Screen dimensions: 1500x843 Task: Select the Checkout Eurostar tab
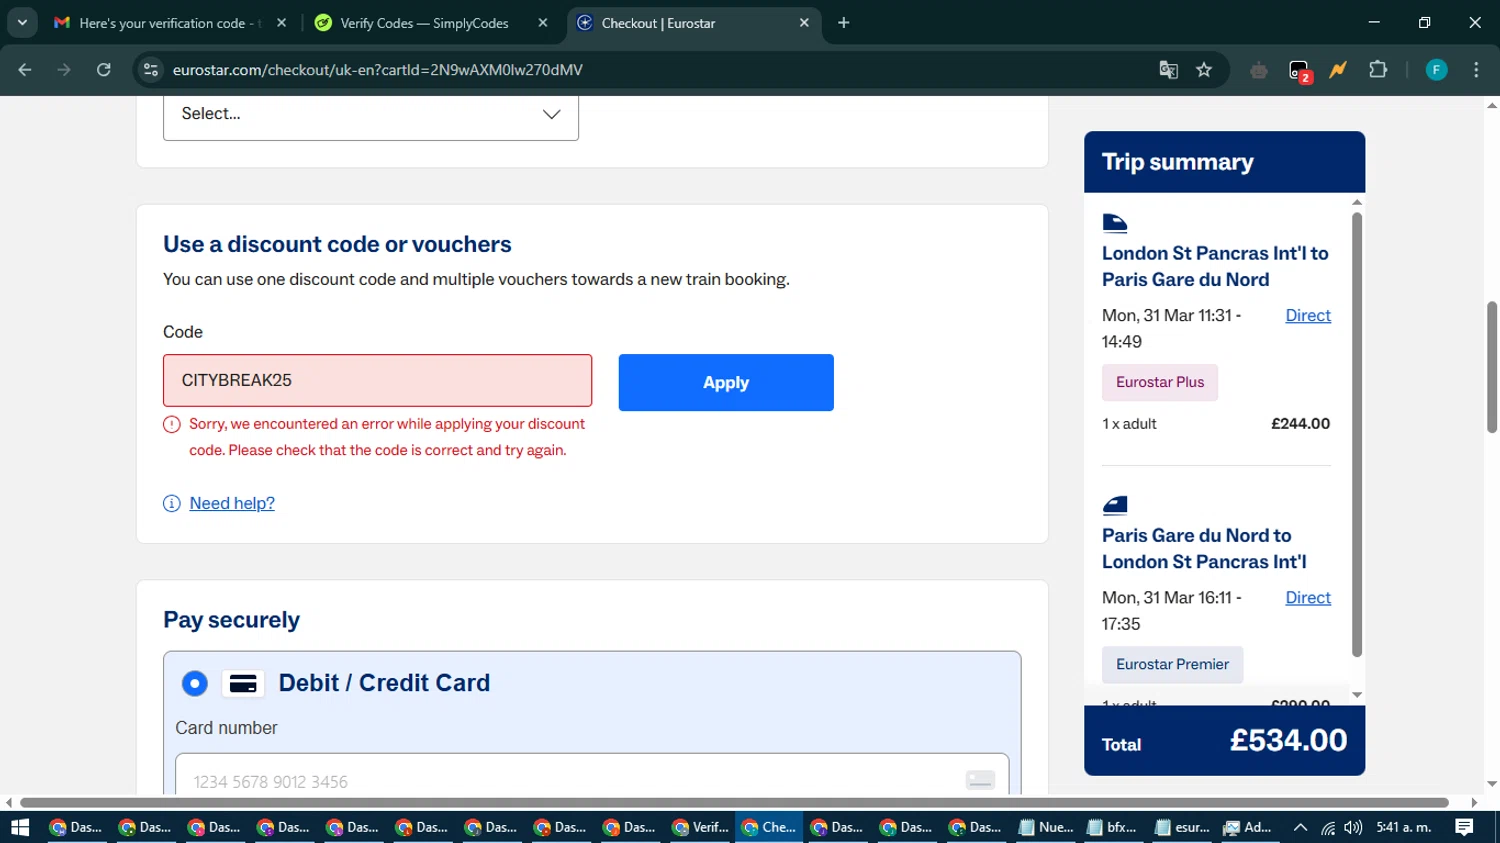(x=694, y=23)
